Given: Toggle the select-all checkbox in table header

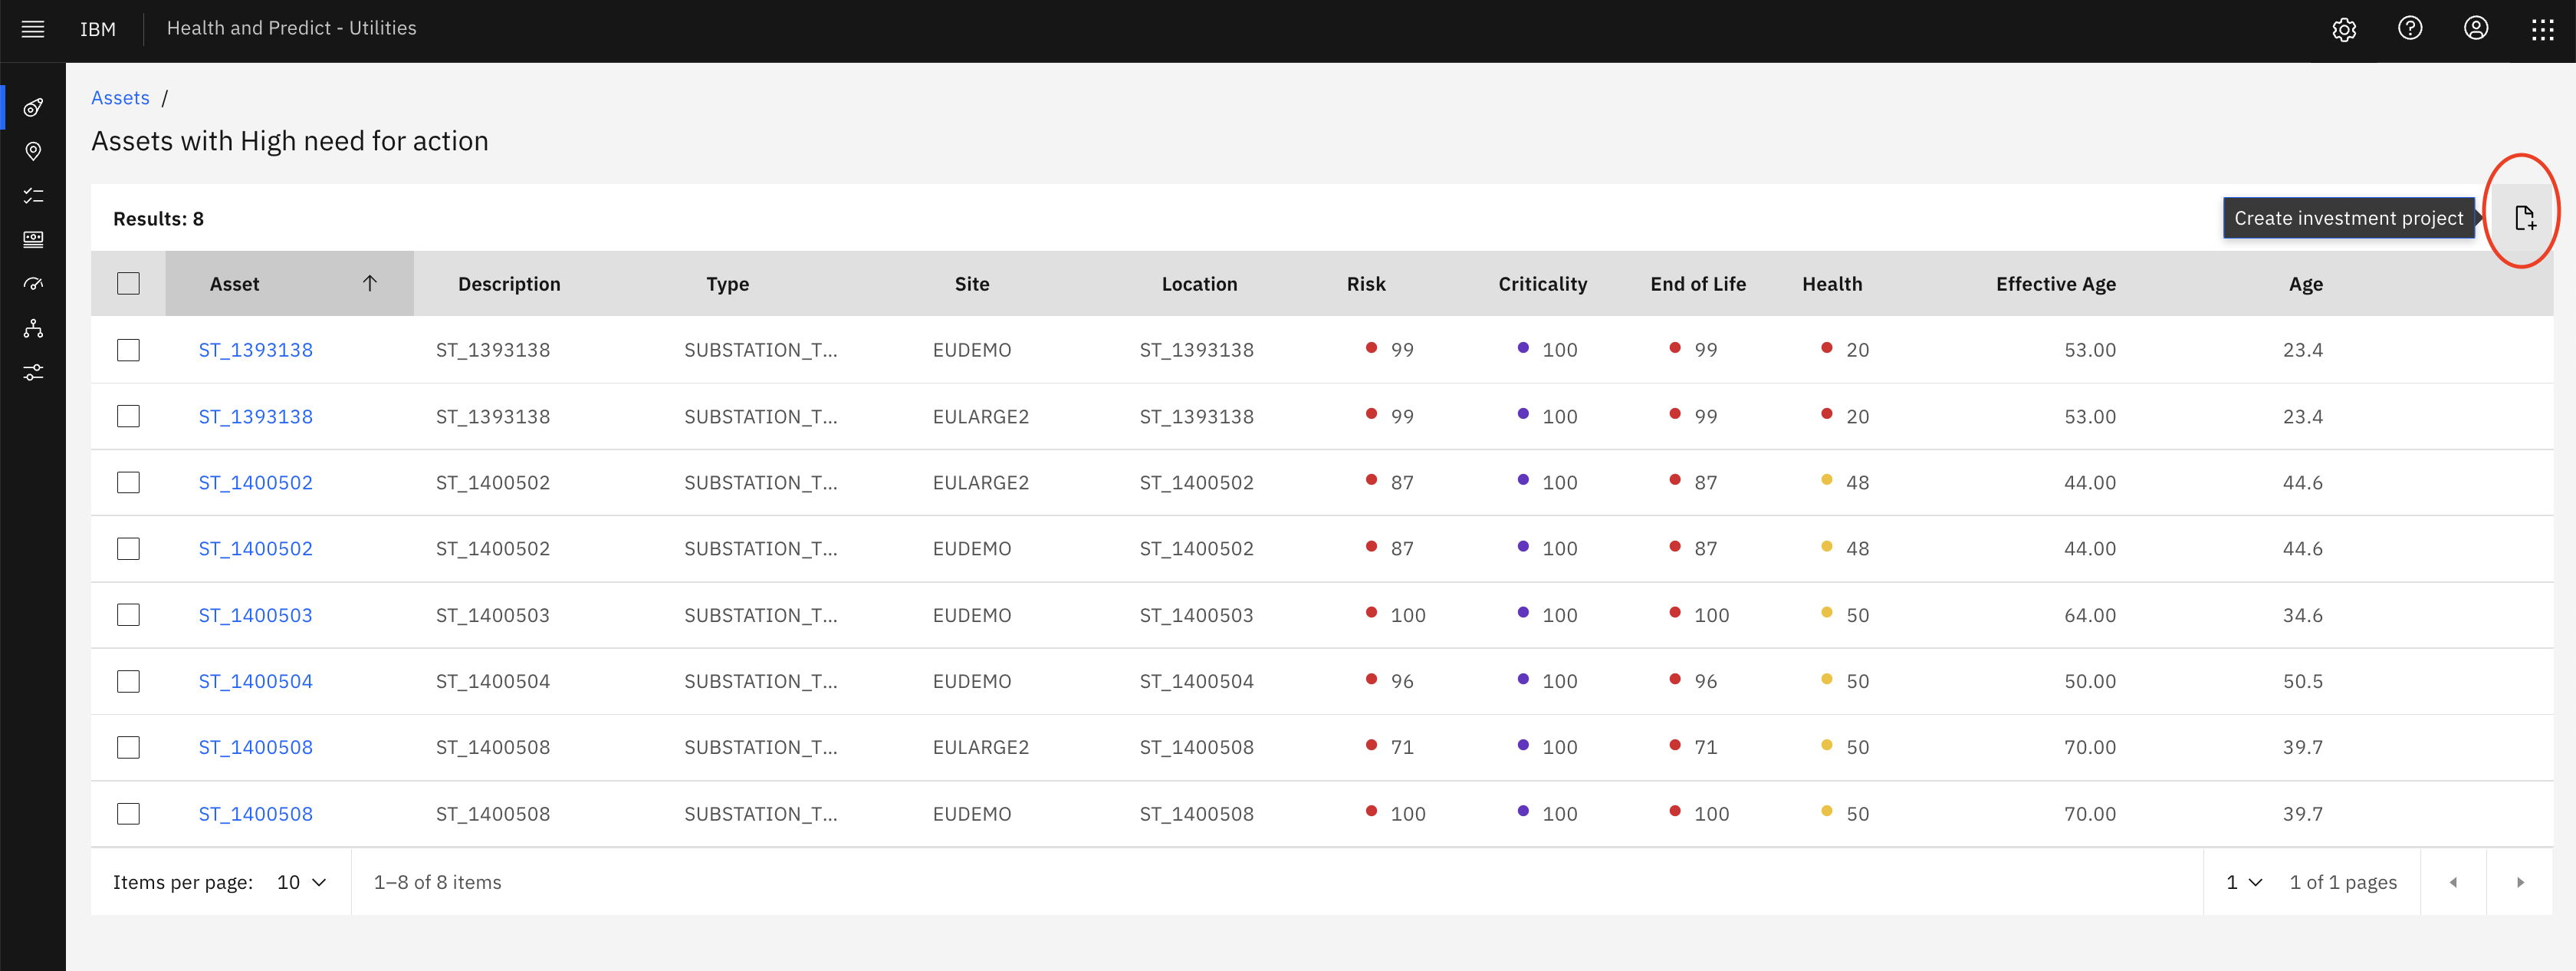Looking at the screenshot, I should point(128,283).
